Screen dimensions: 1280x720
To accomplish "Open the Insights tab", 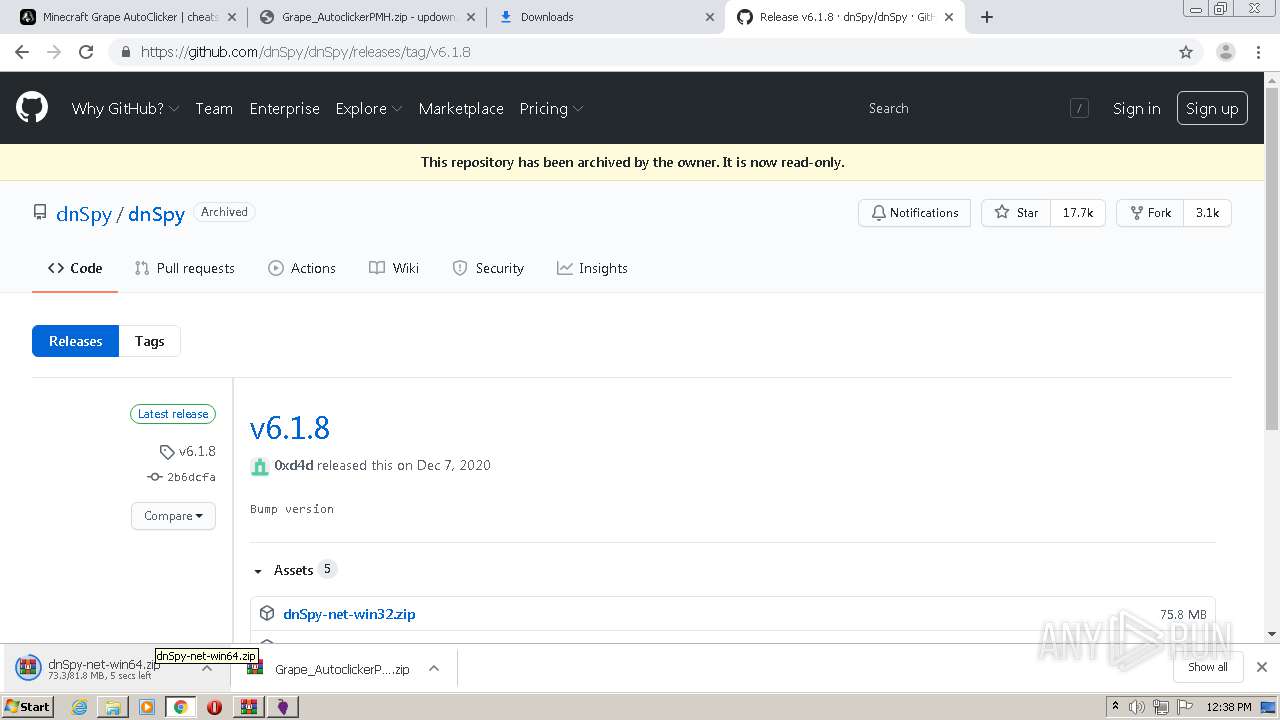I will tap(592, 268).
